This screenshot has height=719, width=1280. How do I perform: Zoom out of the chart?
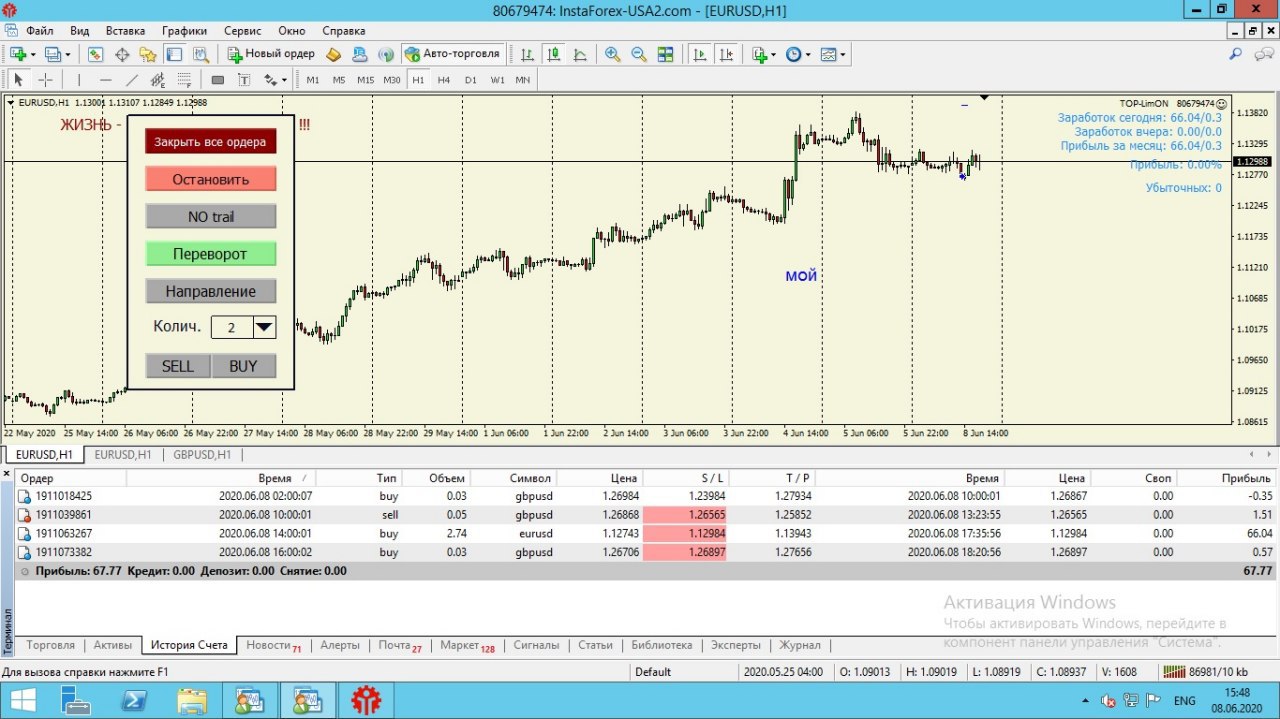coord(639,54)
